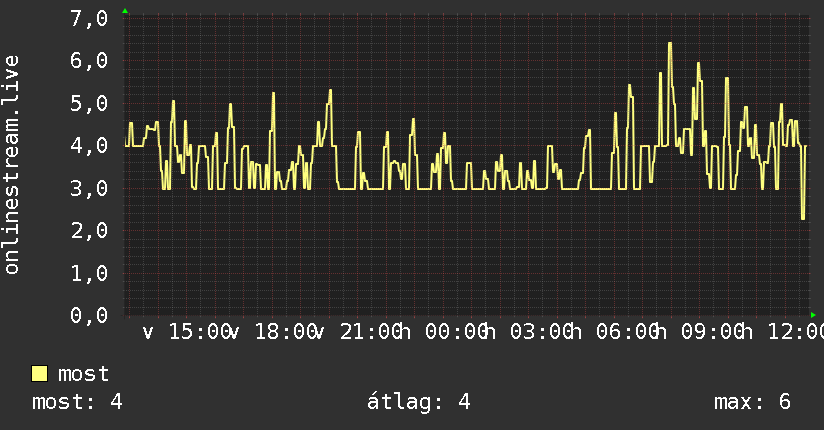The height and width of the screenshot is (430, 824).
Task: Click the 'h 00:00' midnight axis label
Action: (444, 332)
